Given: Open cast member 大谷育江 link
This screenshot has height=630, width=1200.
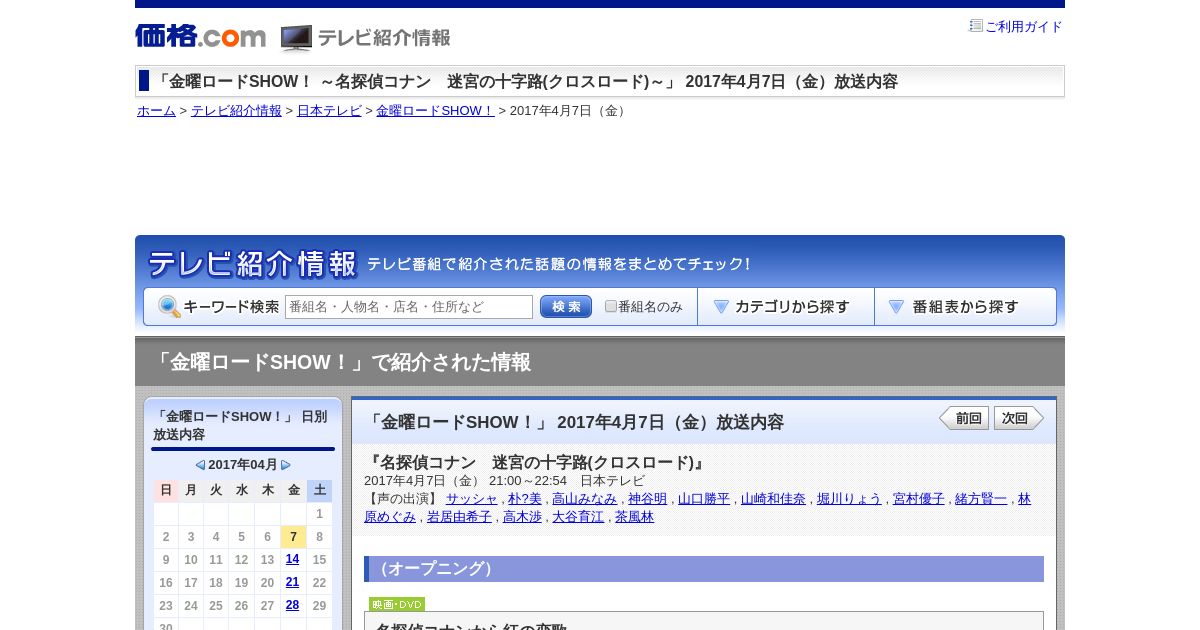Looking at the screenshot, I should (x=578, y=517).
